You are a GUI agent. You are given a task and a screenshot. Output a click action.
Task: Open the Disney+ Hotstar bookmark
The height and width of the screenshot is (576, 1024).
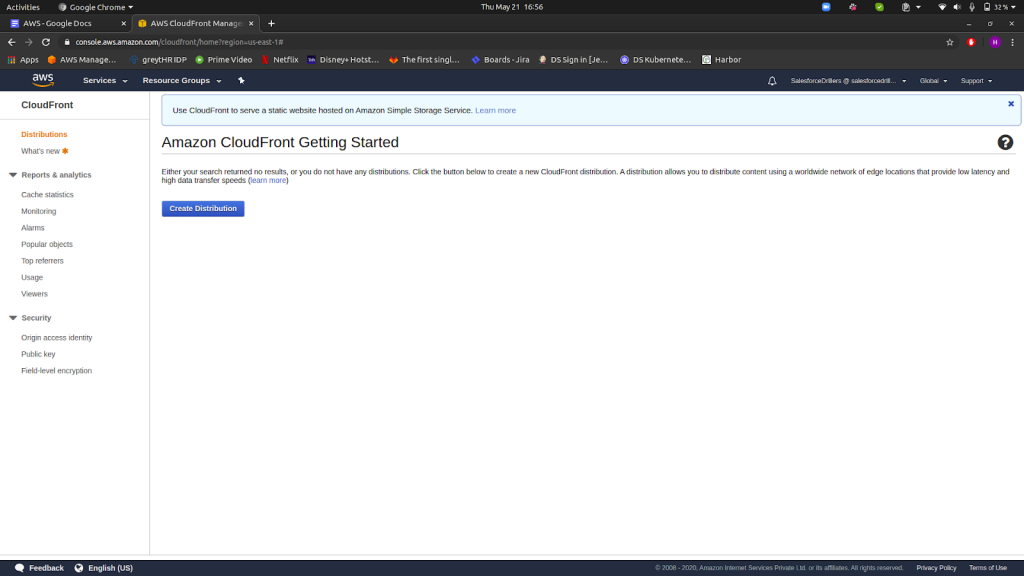click(343, 59)
